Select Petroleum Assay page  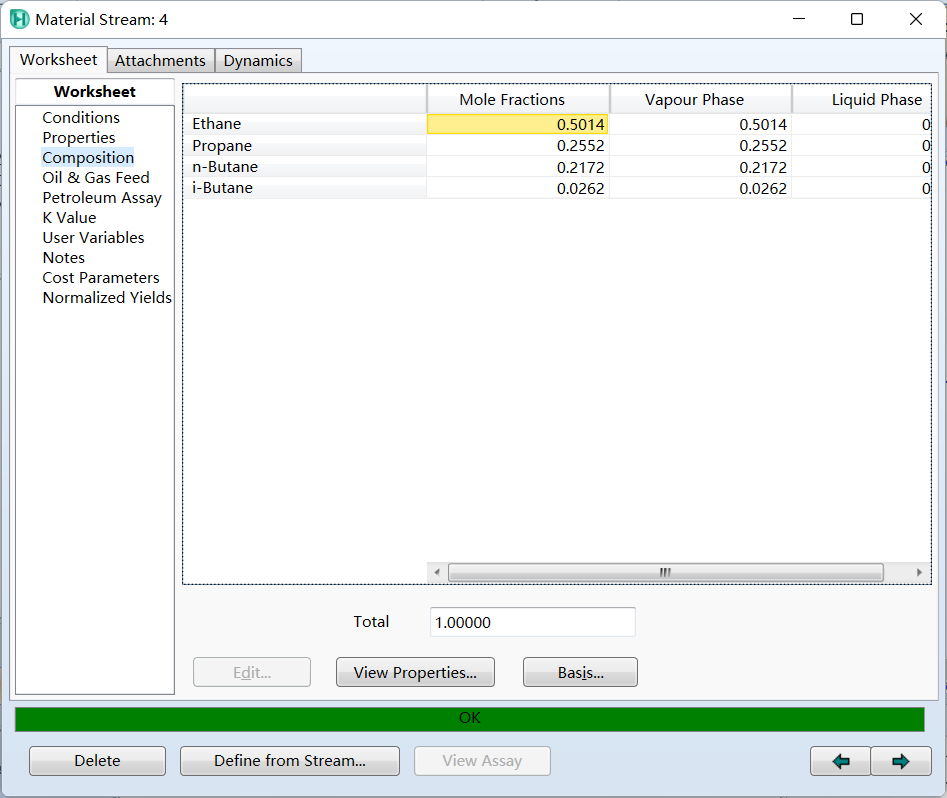coord(102,198)
